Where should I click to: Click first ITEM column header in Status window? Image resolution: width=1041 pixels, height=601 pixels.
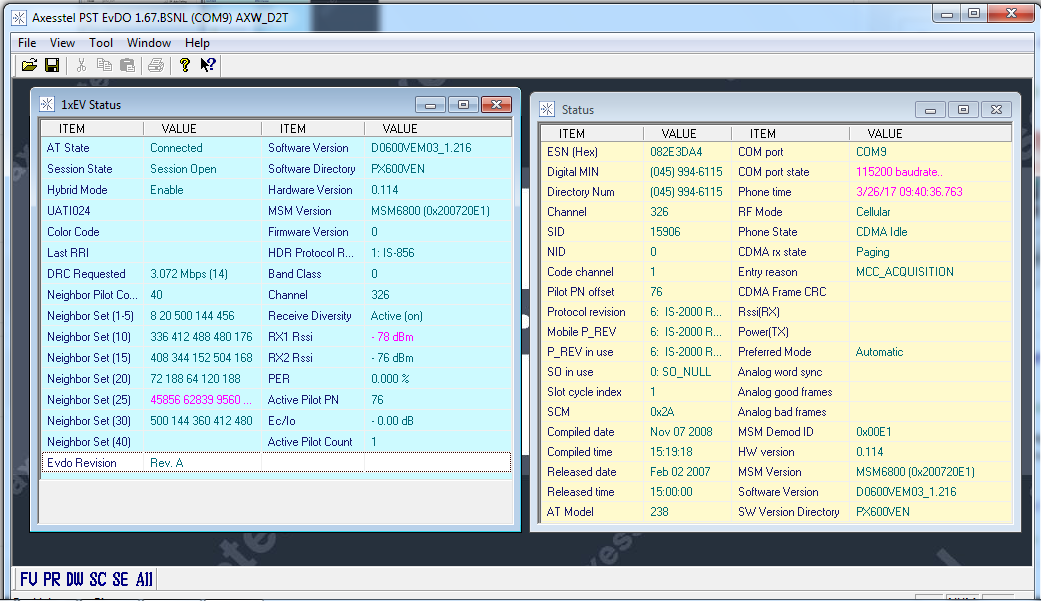tap(592, 133)
